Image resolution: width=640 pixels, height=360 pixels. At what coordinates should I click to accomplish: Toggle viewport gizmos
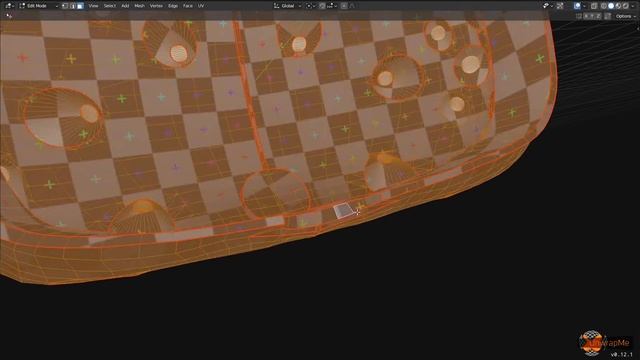tap(560, 6)
